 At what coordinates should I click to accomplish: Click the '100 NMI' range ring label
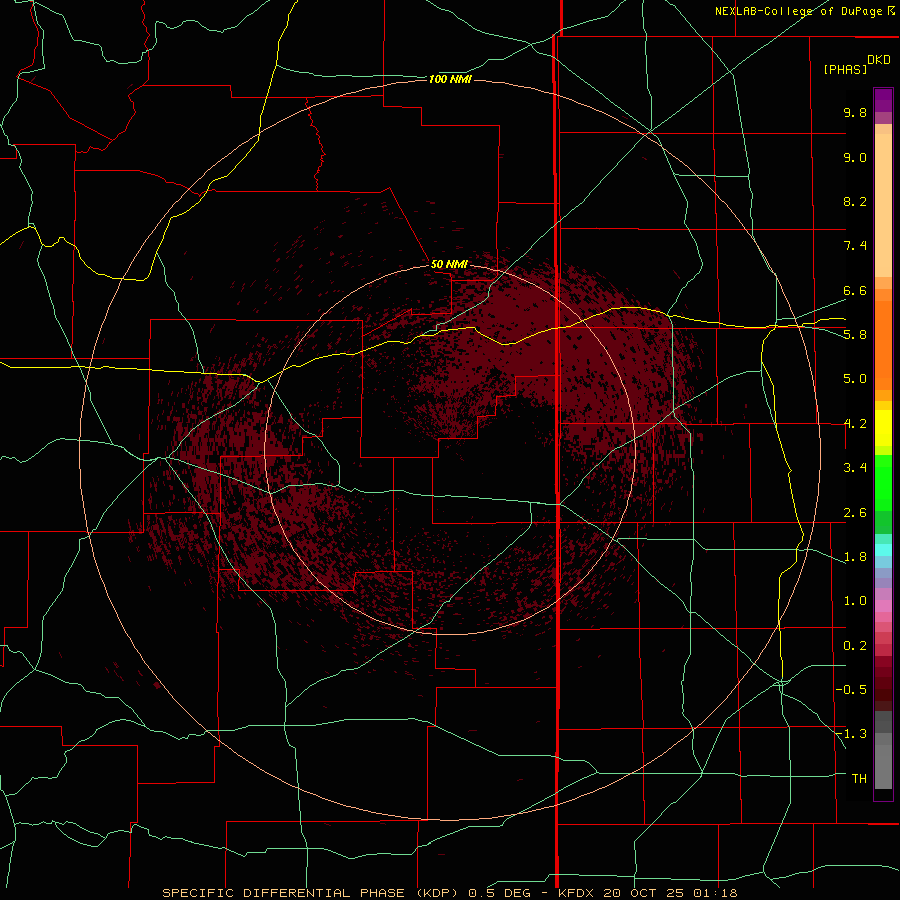click(450, 79)
